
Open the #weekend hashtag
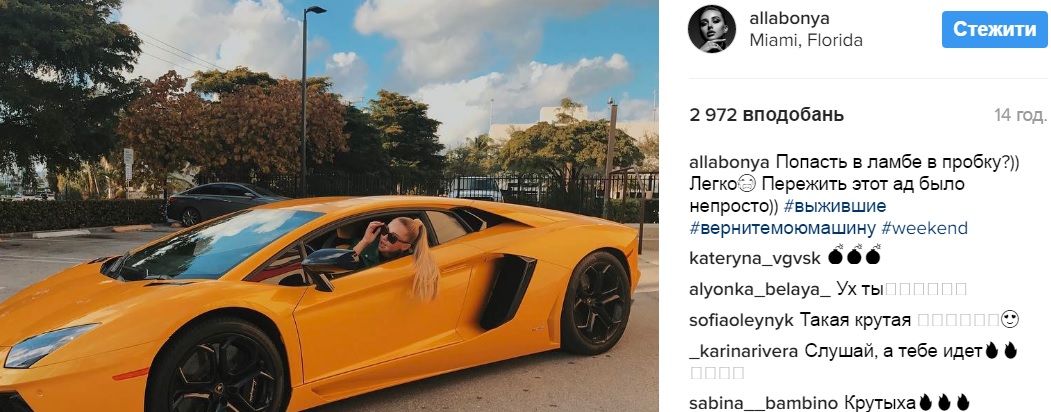coord(924,228)
